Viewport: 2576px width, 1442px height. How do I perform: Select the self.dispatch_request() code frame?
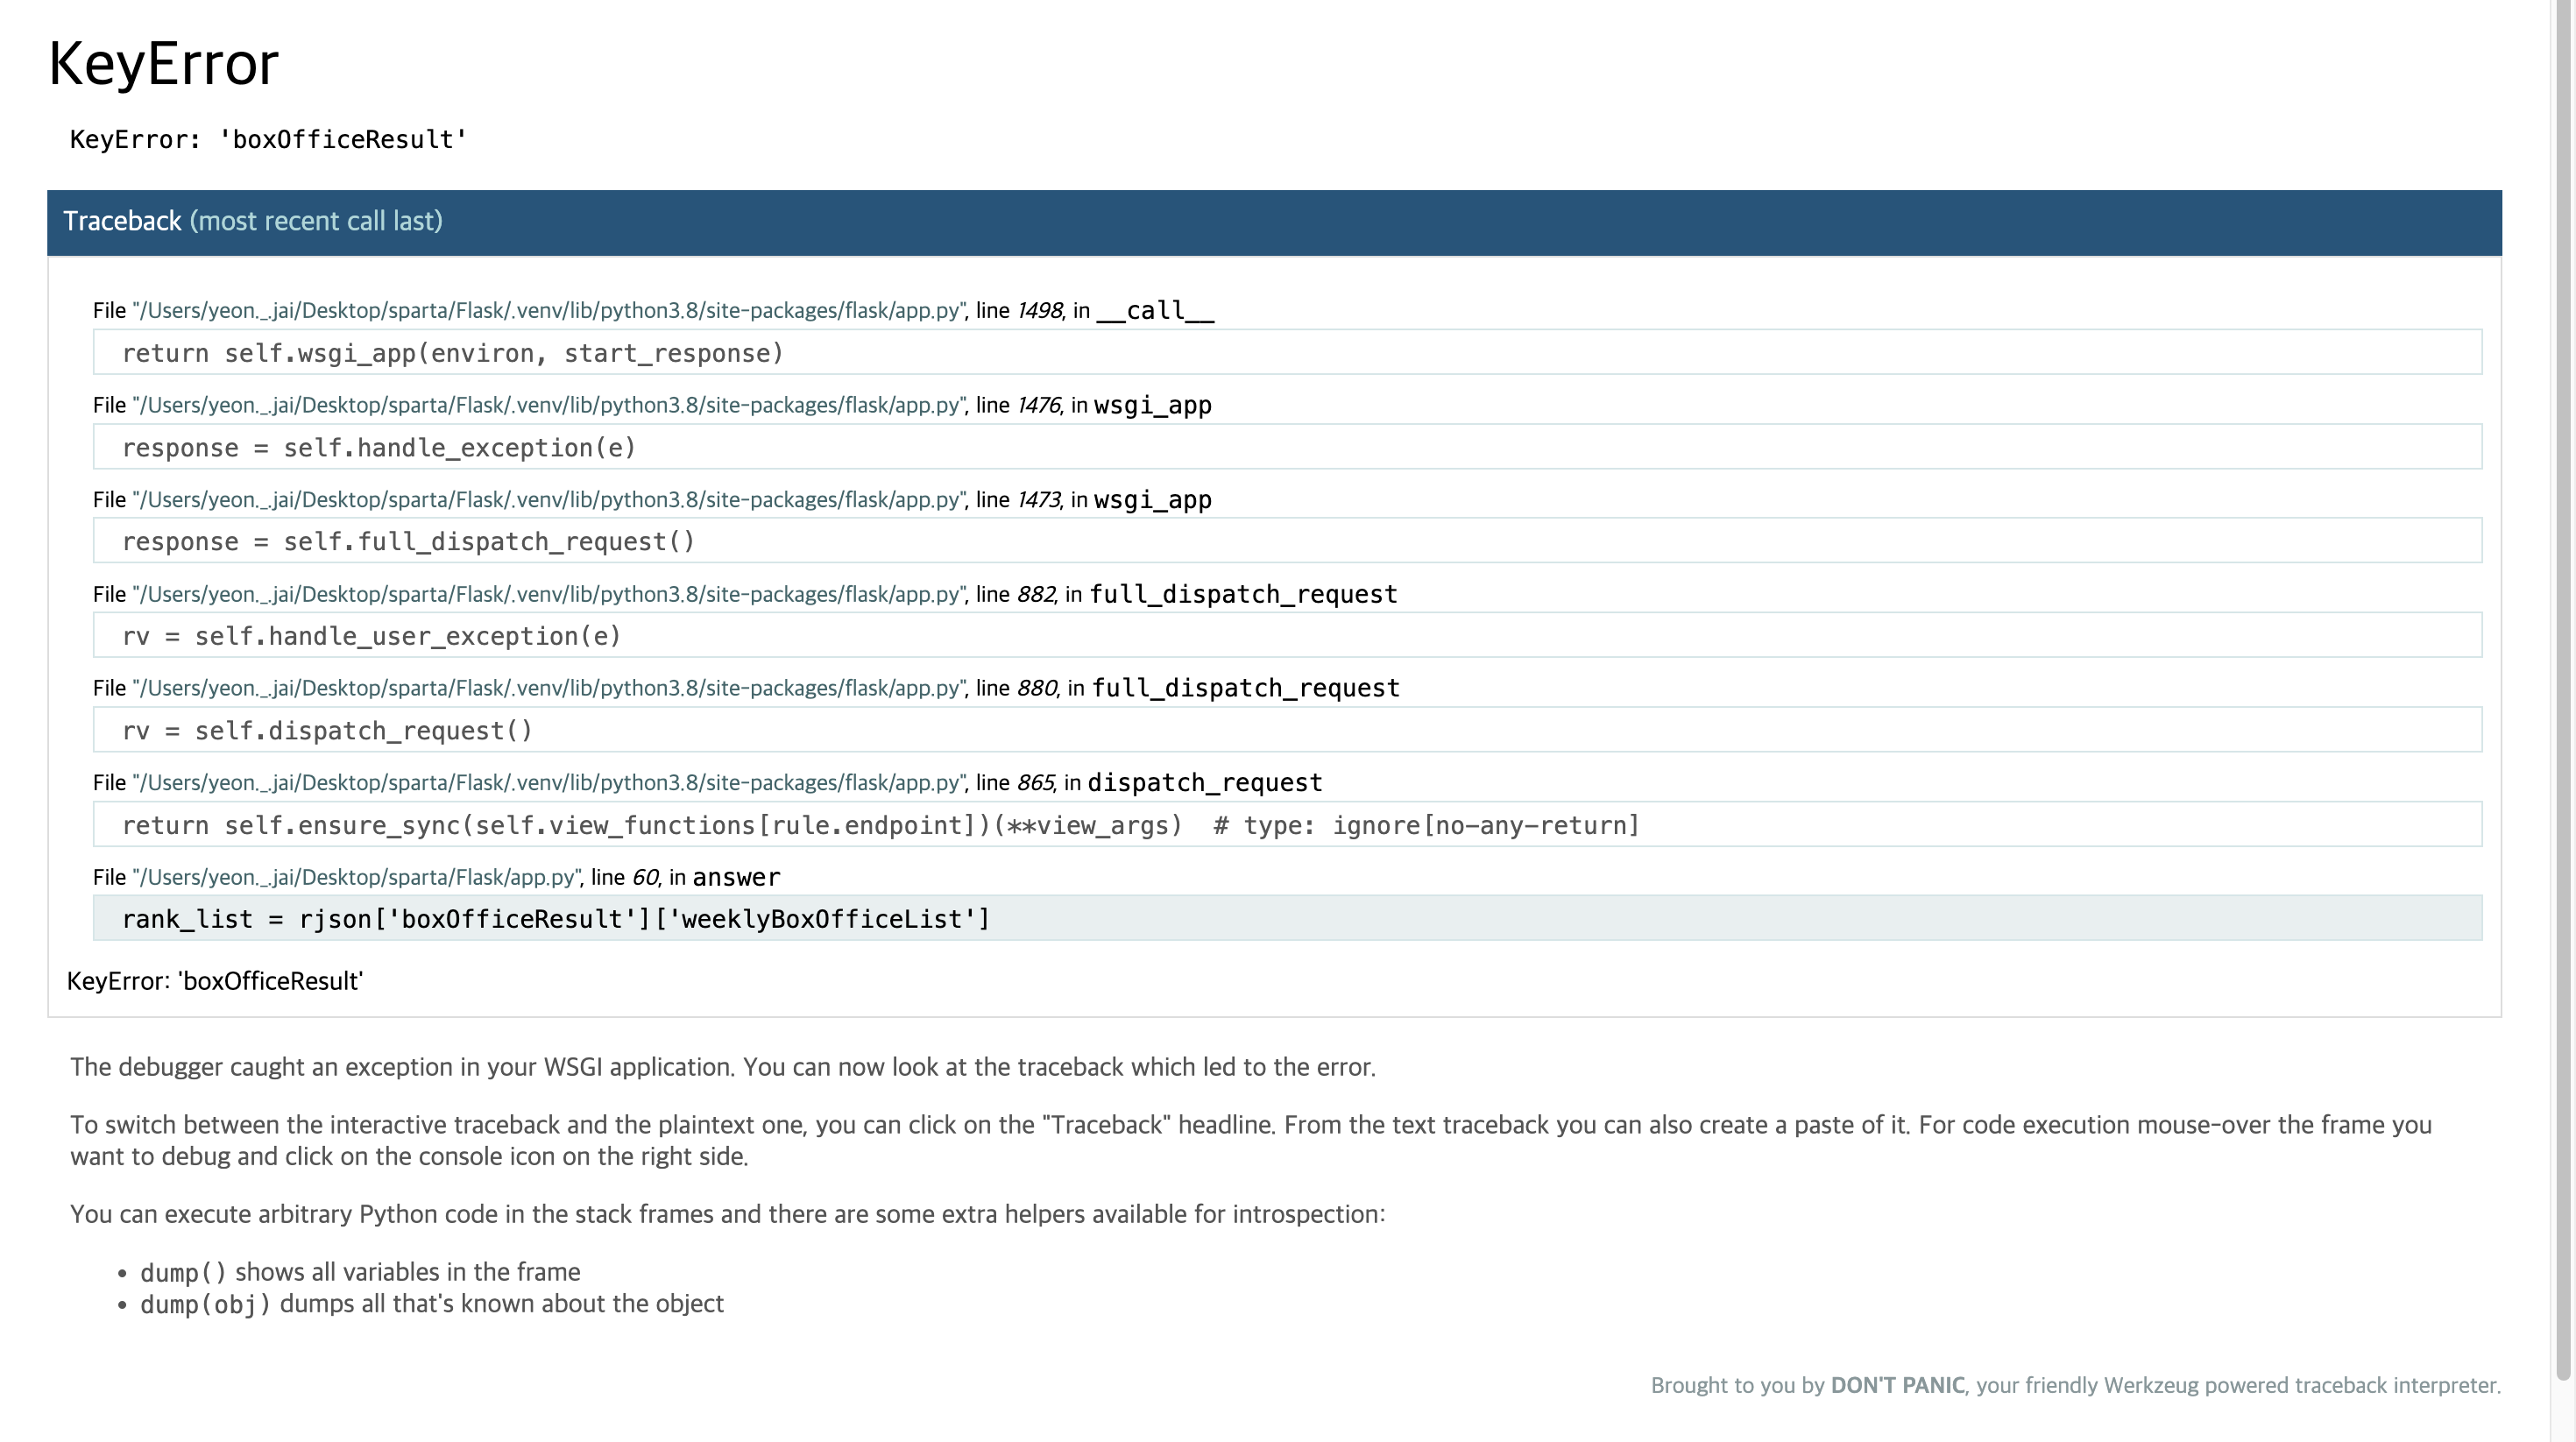click(x=327, y=731)
